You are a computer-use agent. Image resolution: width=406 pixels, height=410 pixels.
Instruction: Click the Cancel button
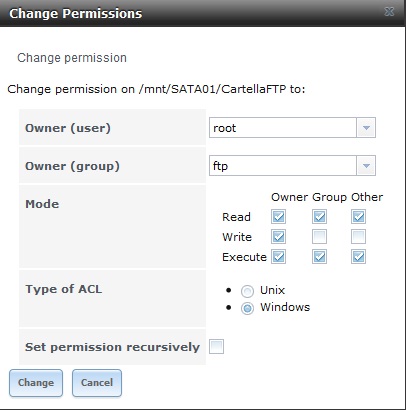[x=97, y=383]
